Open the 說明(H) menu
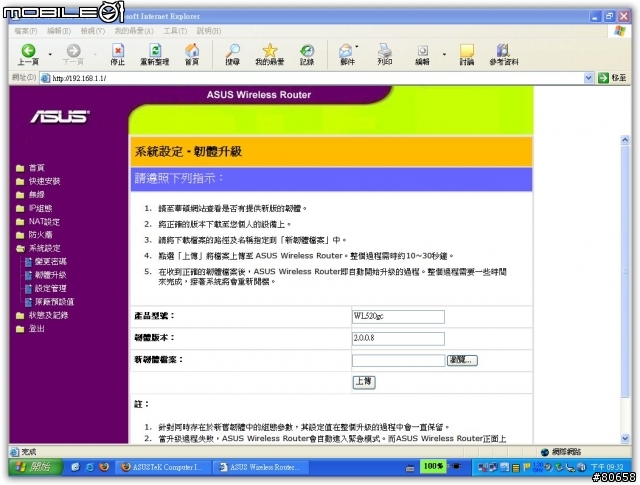The image size is (640, 485). 209,31
